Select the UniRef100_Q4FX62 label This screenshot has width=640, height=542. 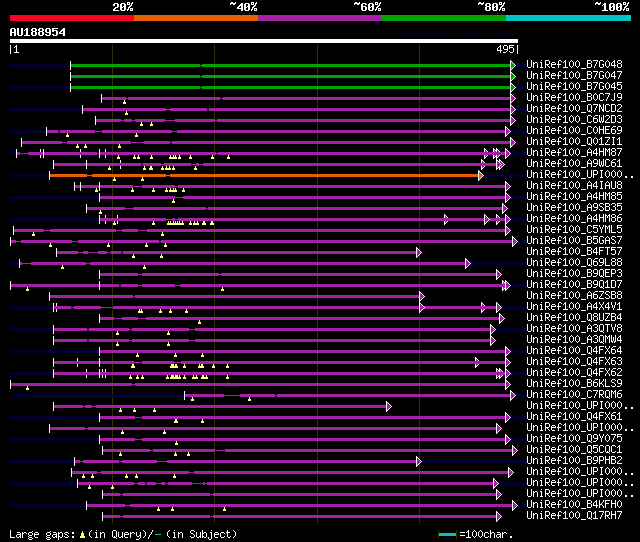[574, 373]
